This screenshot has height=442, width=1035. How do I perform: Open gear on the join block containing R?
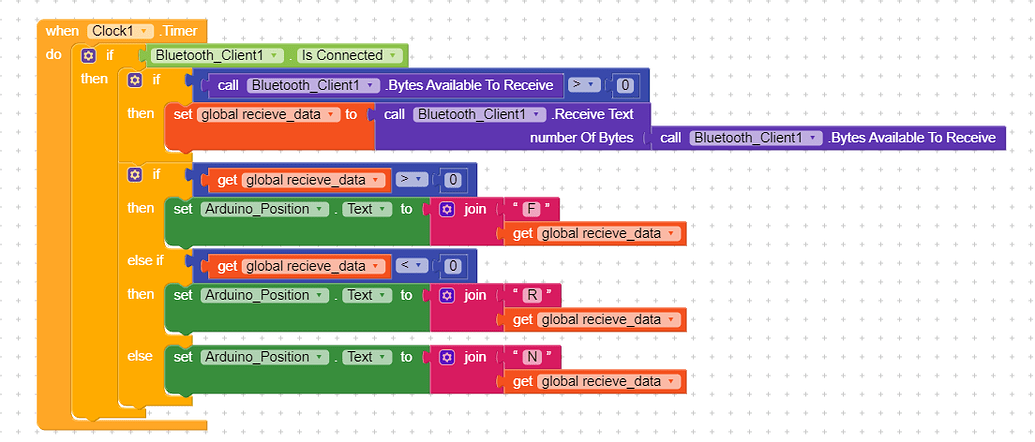447,295
